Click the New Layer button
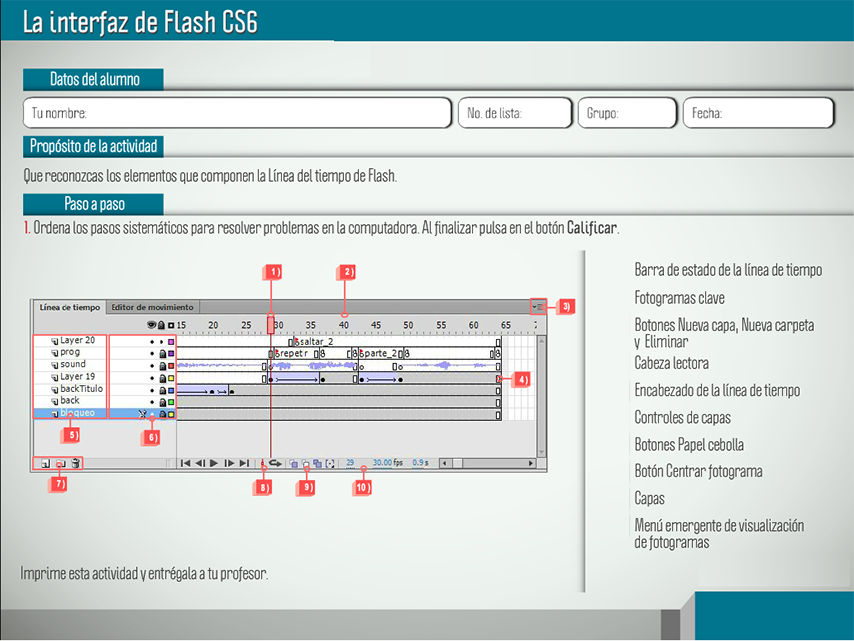Screen dimensions: 854x641 pyautogui.click(x=45, y=464)
